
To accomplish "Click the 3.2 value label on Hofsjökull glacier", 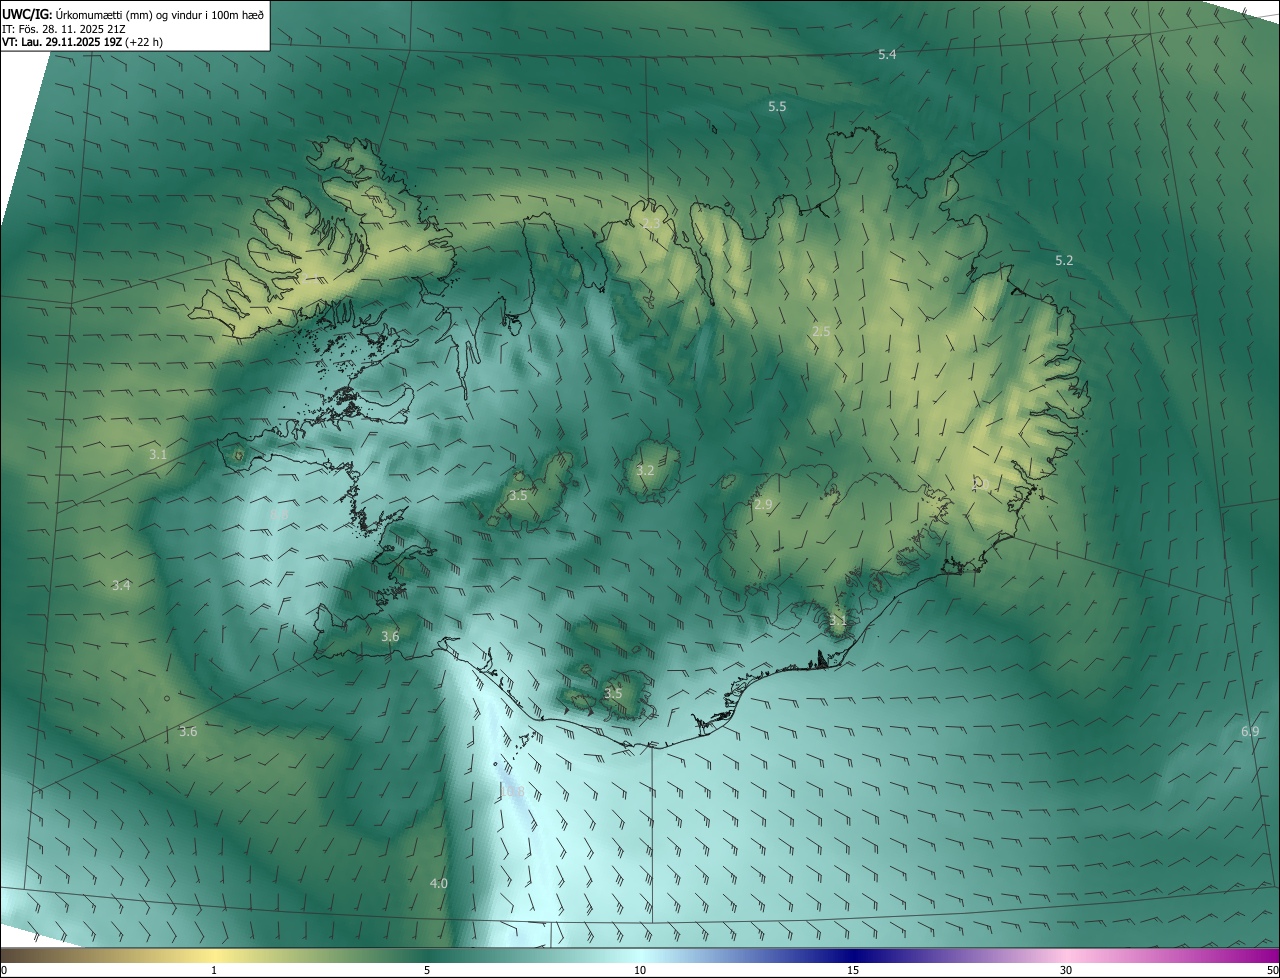I will [646, 470].
